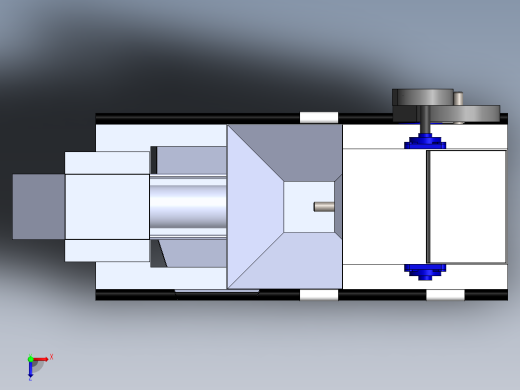Image resolution: width=520 pixels, height=390 pixels.
Task: Click the blue Z axis arrow of the triad
Action: pyautogui.click(x=30, y=369)
